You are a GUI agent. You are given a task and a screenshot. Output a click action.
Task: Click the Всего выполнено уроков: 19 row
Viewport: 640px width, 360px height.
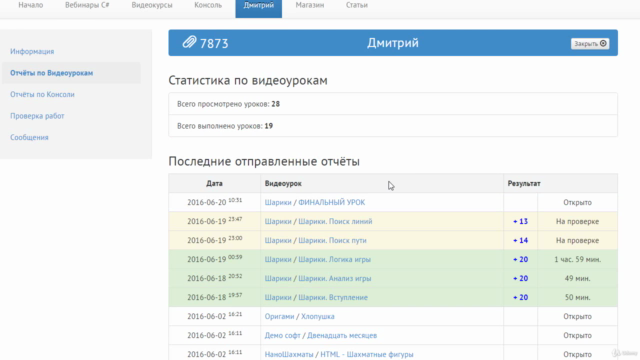393,126
